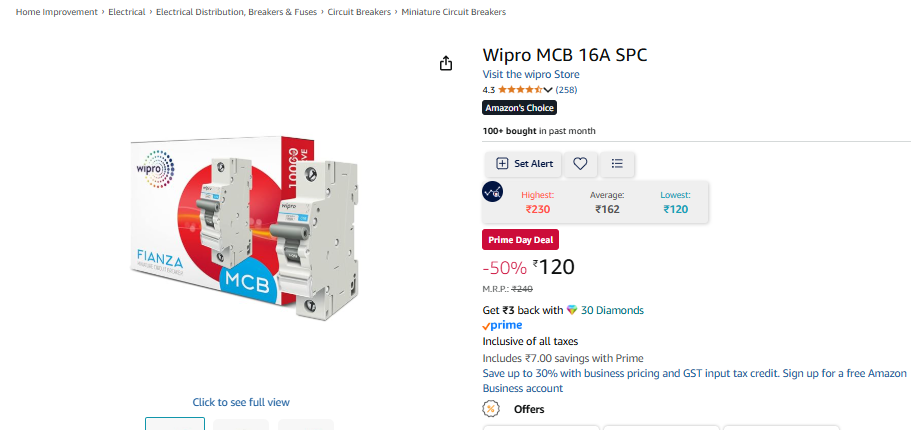This screenshot has height=430, width=920.
Task: Click the share icon beside product image
Action: [447, 63]
